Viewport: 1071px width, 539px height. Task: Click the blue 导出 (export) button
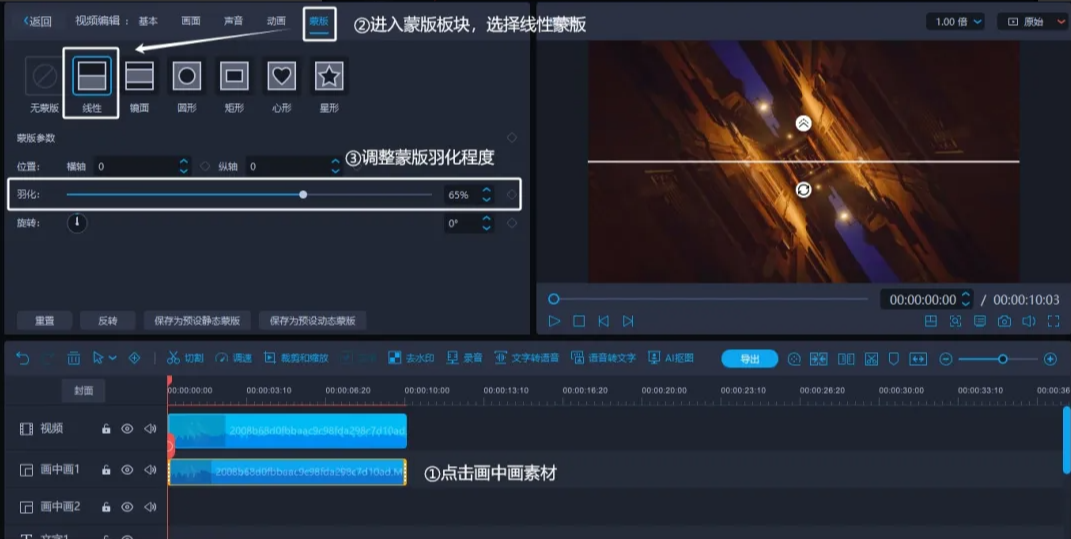point(749,359)
